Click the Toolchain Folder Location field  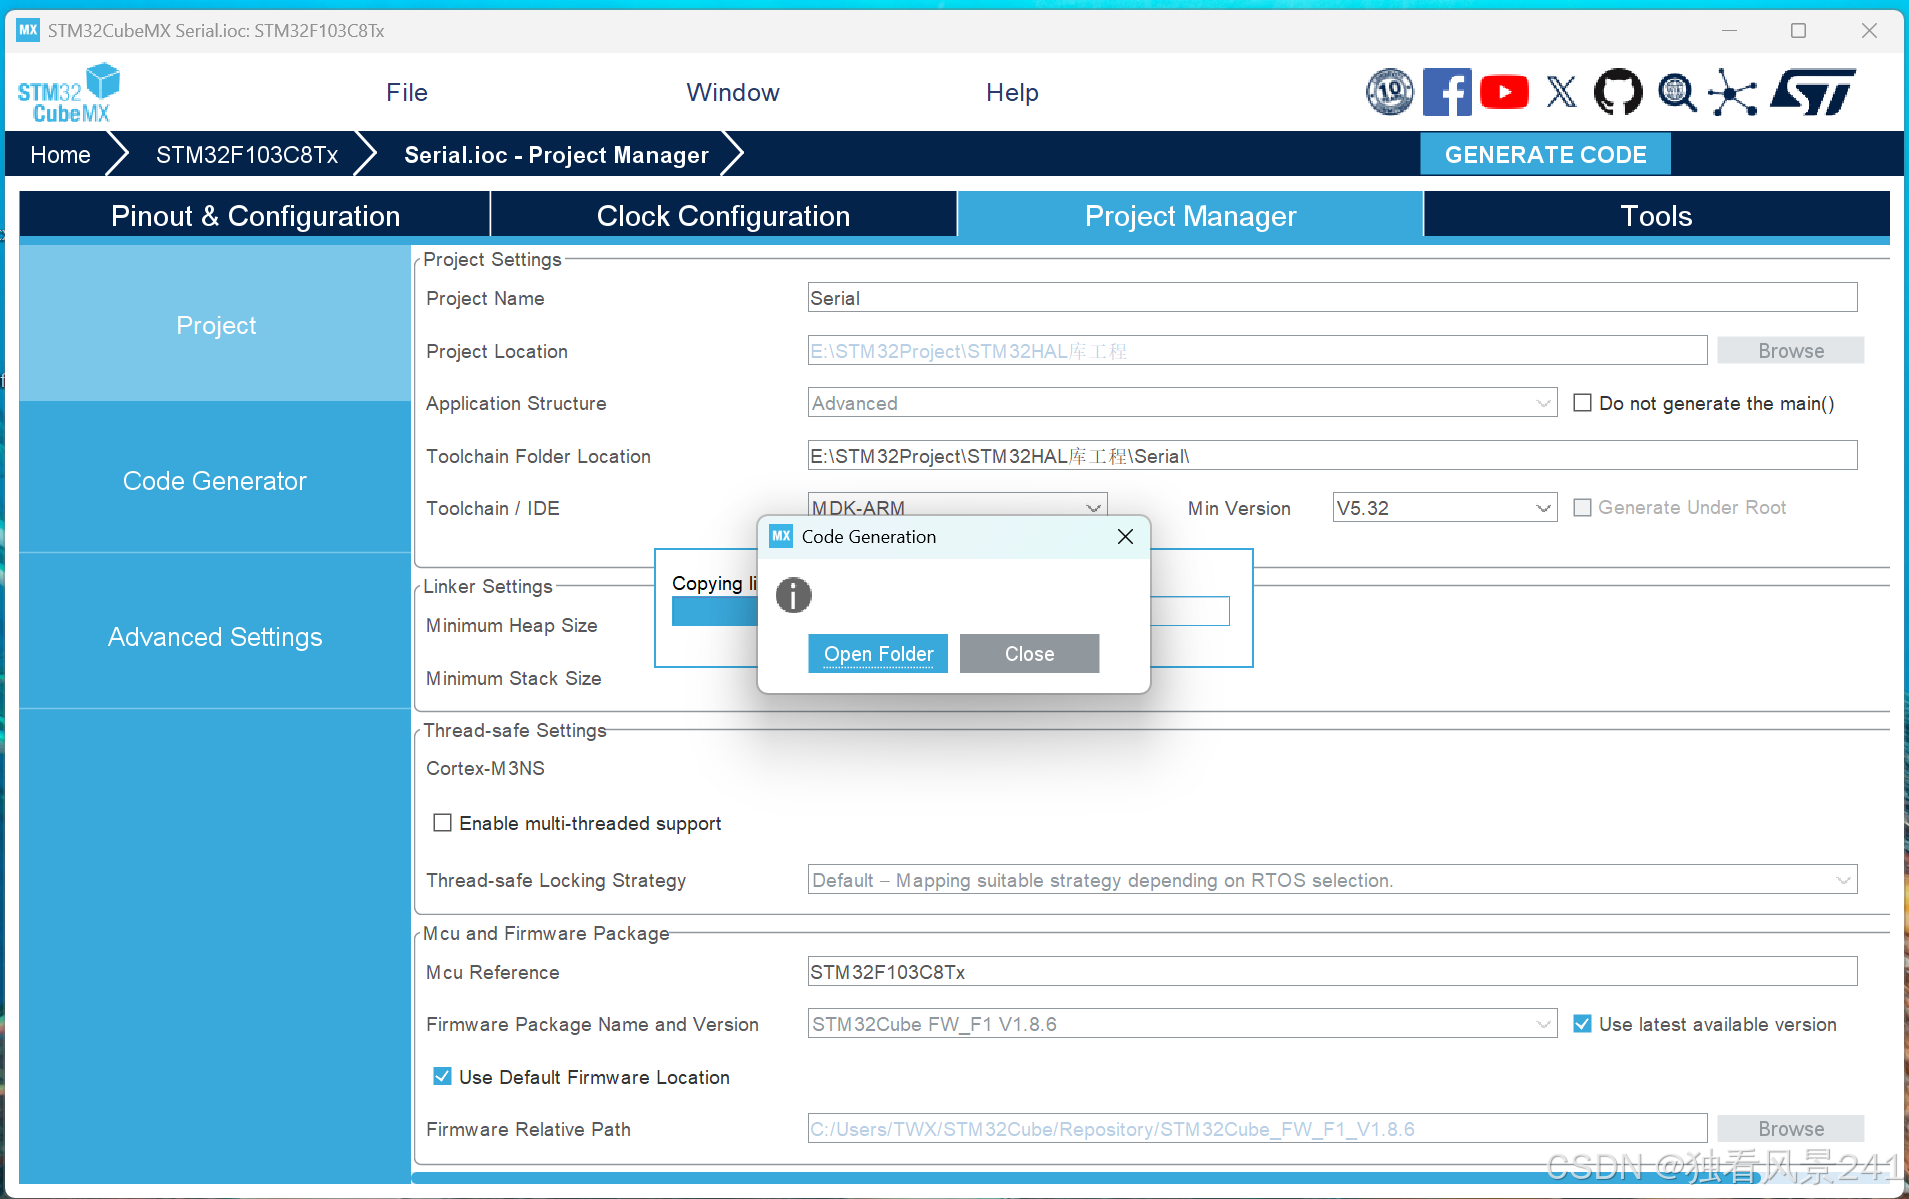click(1332, 455)
